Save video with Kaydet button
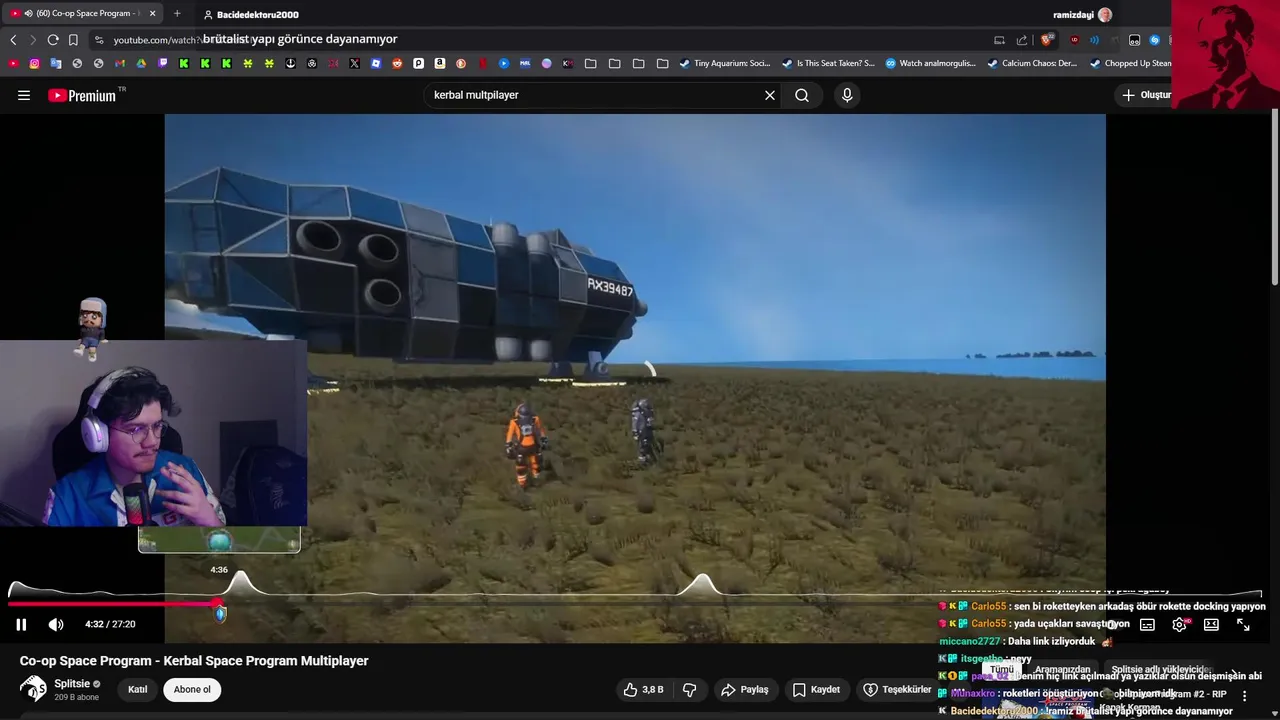This screenshot has width=1280, height=720. point(816,689)
